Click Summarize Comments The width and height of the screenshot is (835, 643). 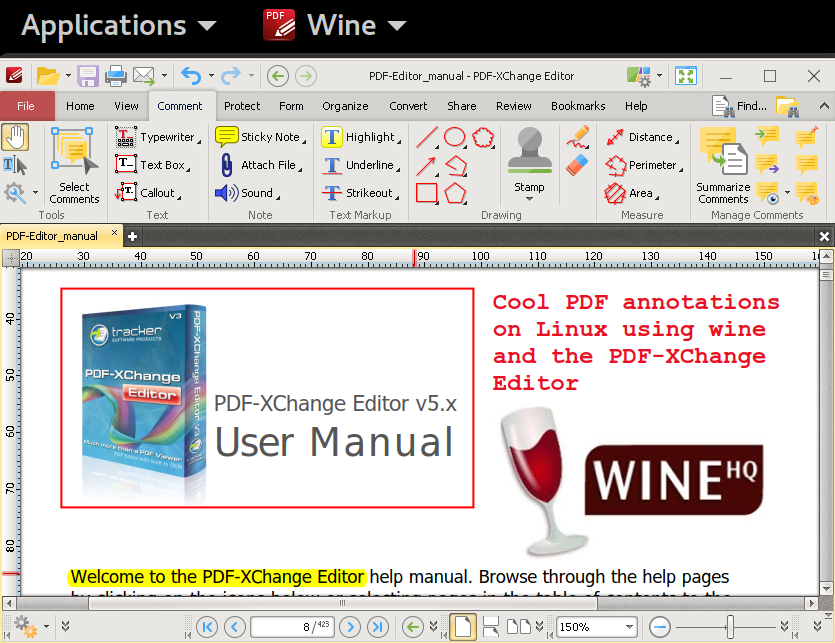pos(723,165)
